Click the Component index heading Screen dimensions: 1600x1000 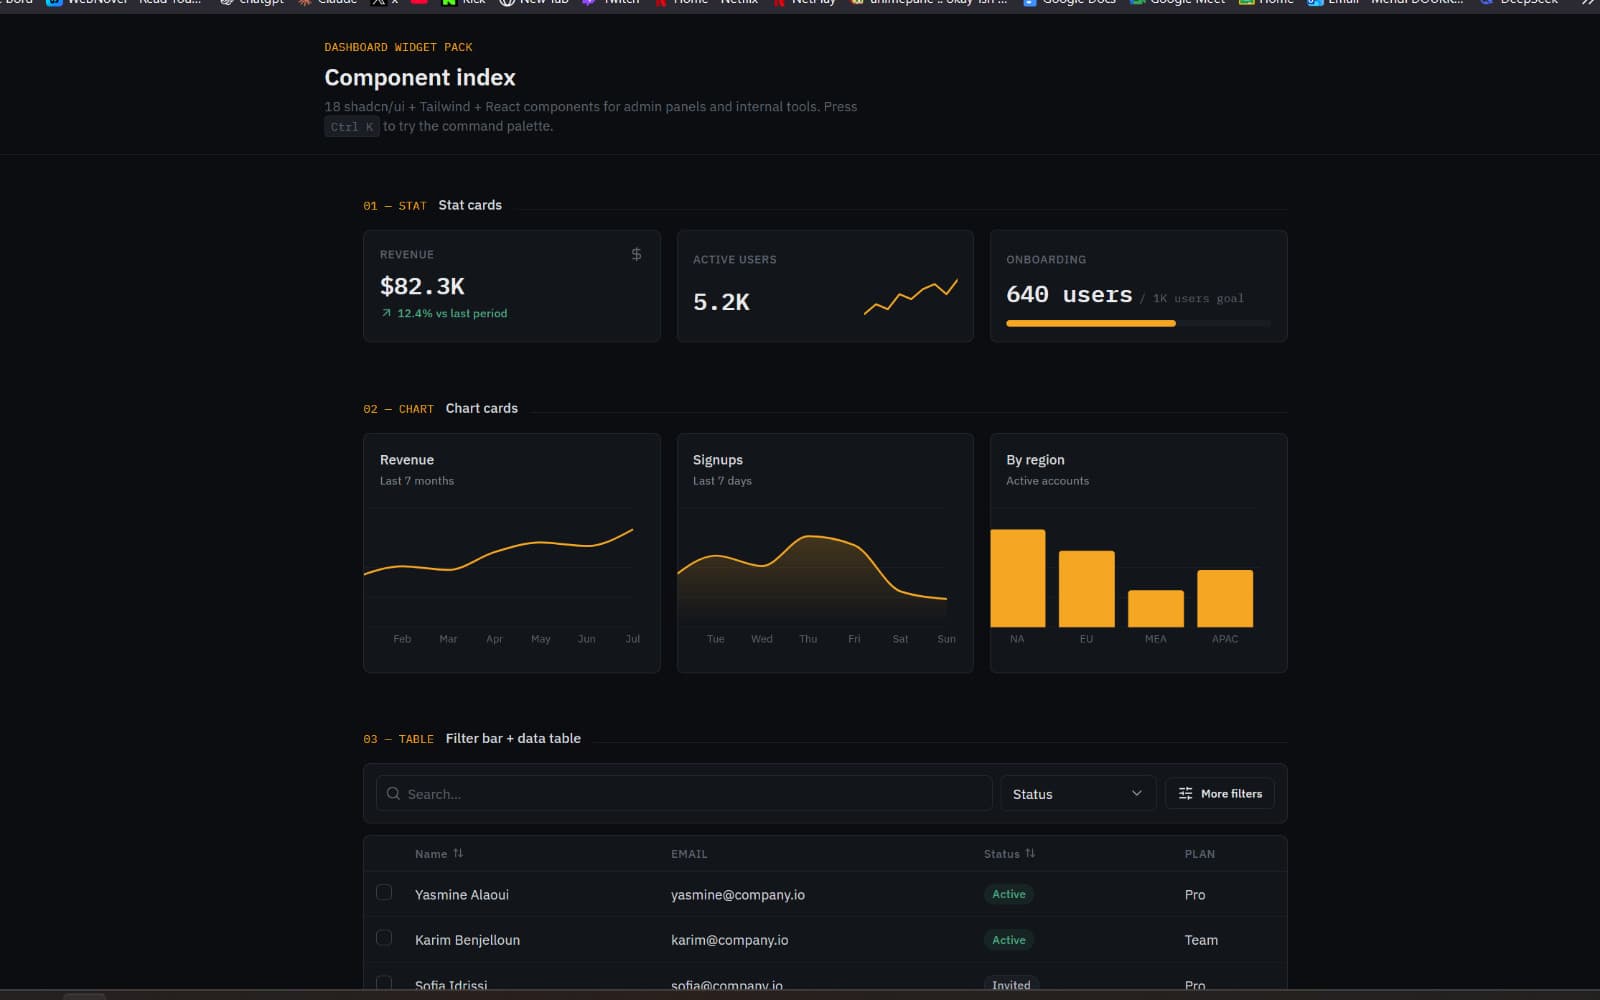click(x=420, y=77)
